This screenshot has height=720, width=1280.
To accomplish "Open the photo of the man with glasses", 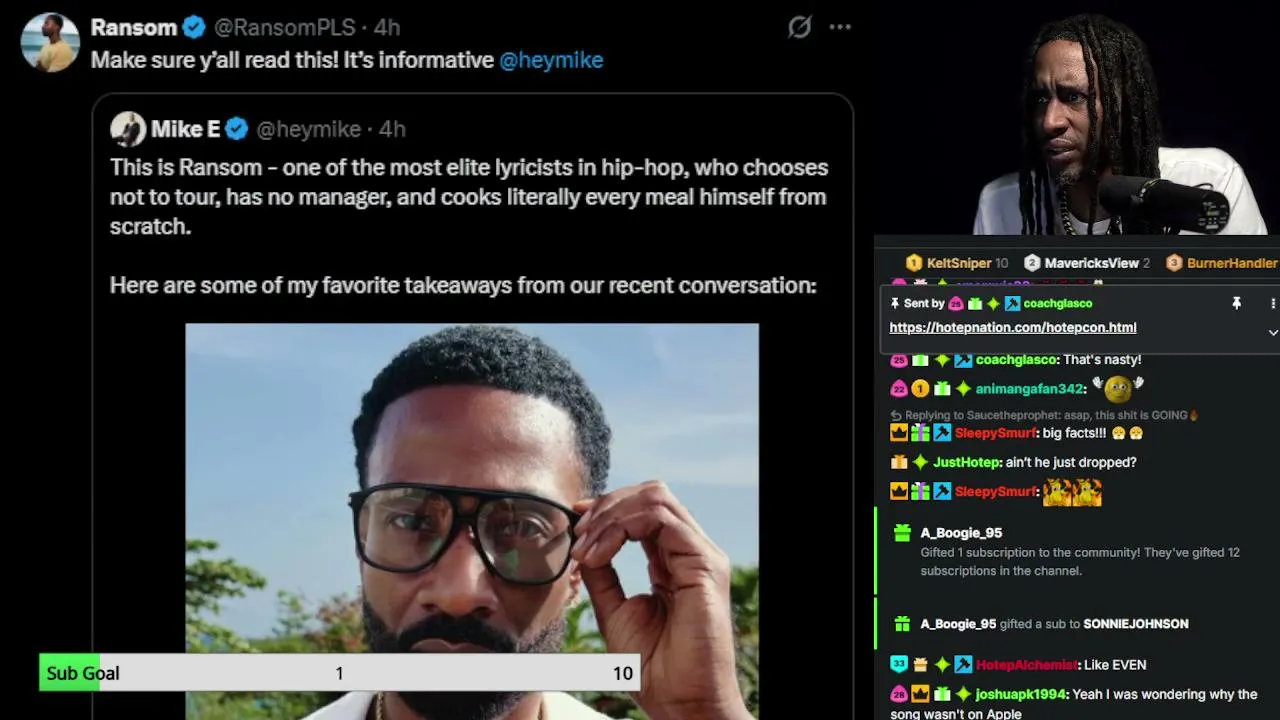I will (472, 521).
